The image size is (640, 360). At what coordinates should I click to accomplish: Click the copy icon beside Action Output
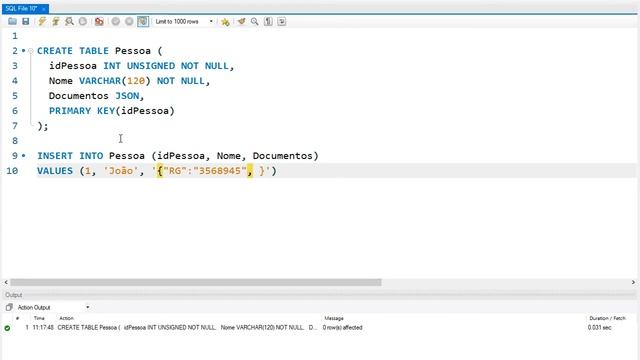pos(9,307)
